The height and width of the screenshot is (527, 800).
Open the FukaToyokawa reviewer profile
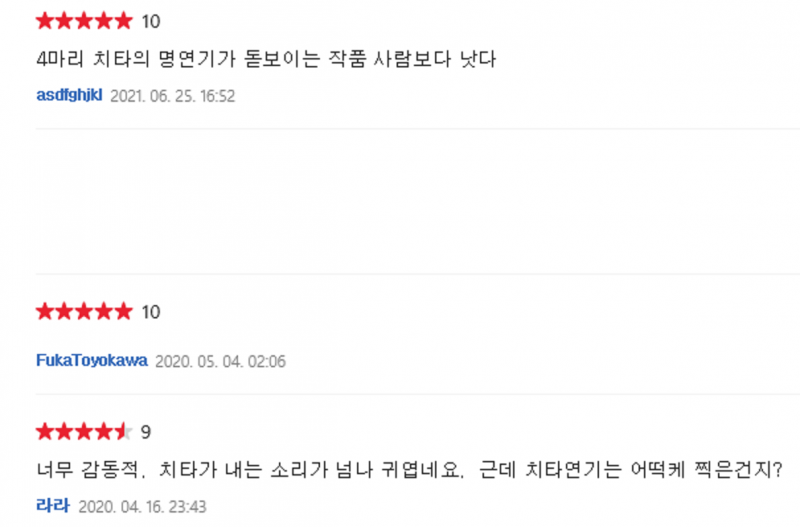click(92, 361)
